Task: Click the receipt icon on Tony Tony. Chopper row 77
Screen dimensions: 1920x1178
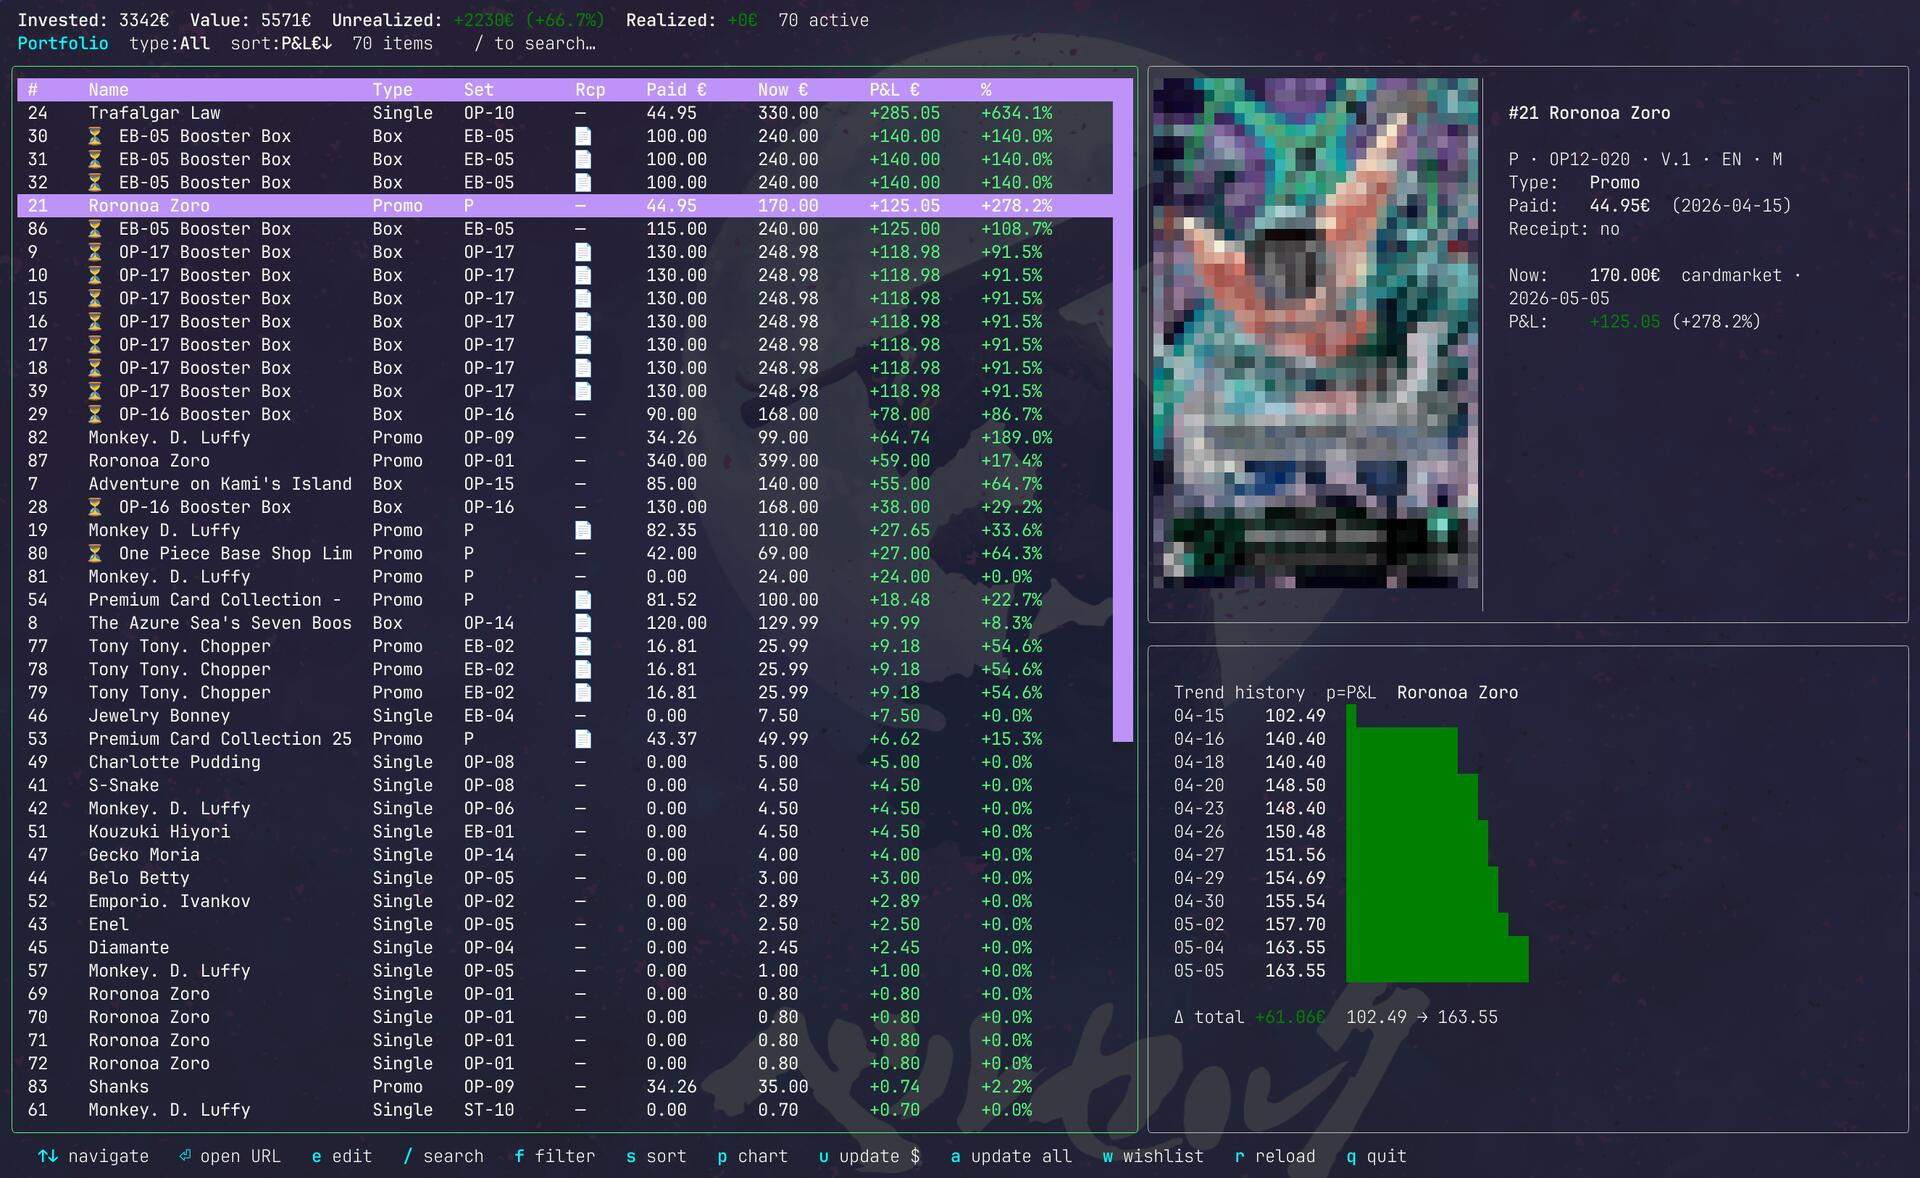Action: (x=583, y=646)
